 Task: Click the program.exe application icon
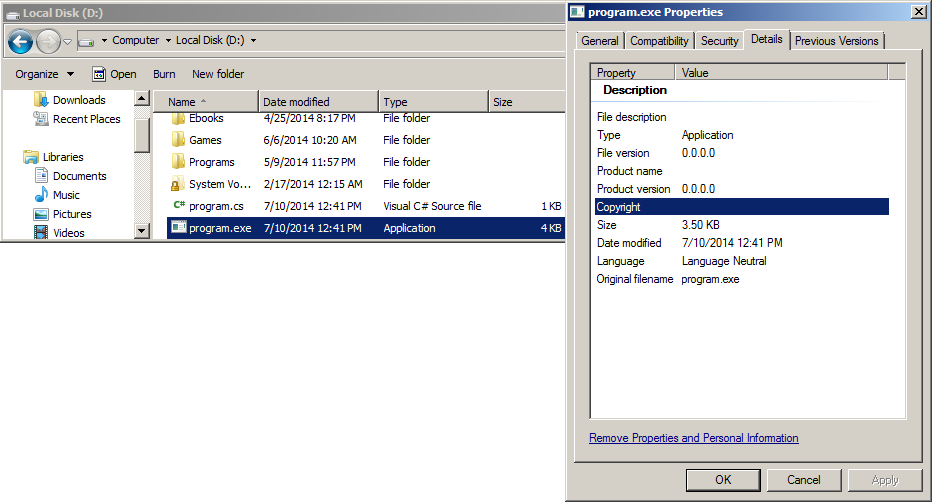(178, 228)
